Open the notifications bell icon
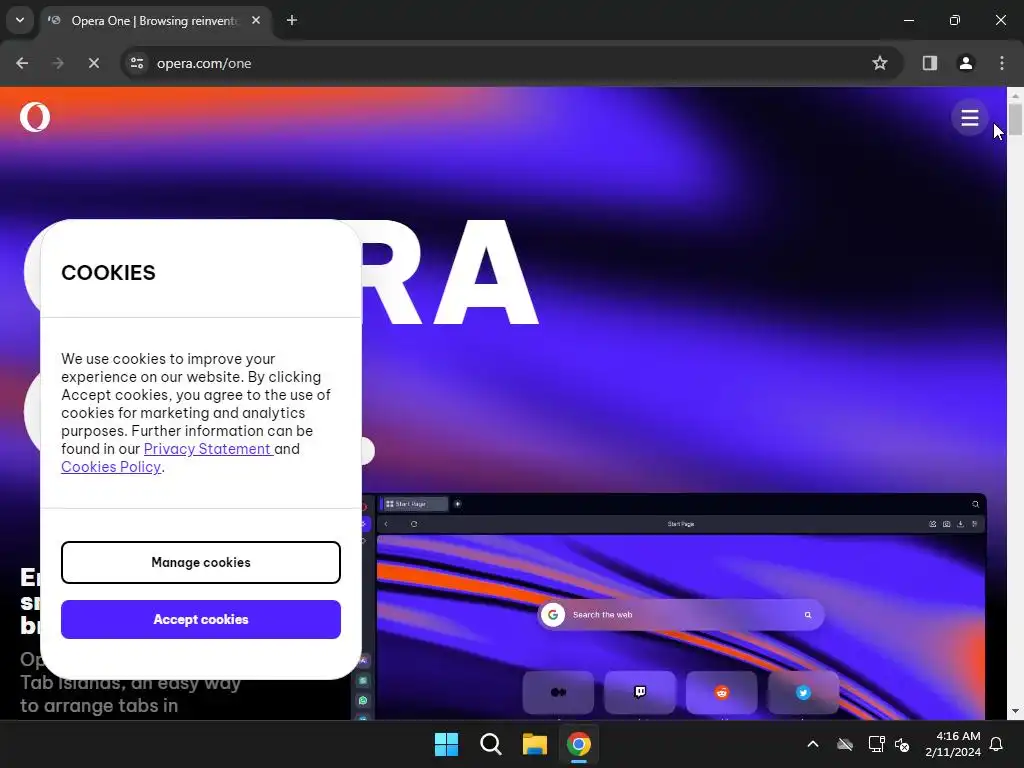The width and height of the screenshot is (1024, 768). click(997, 744)
